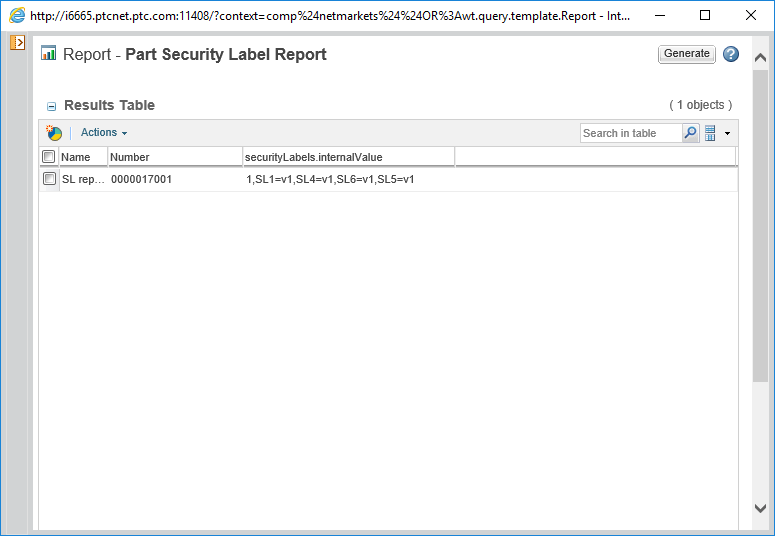The image size is (775, 536).
Task: Check the box for SL rep row
Action: click(48, 179)
